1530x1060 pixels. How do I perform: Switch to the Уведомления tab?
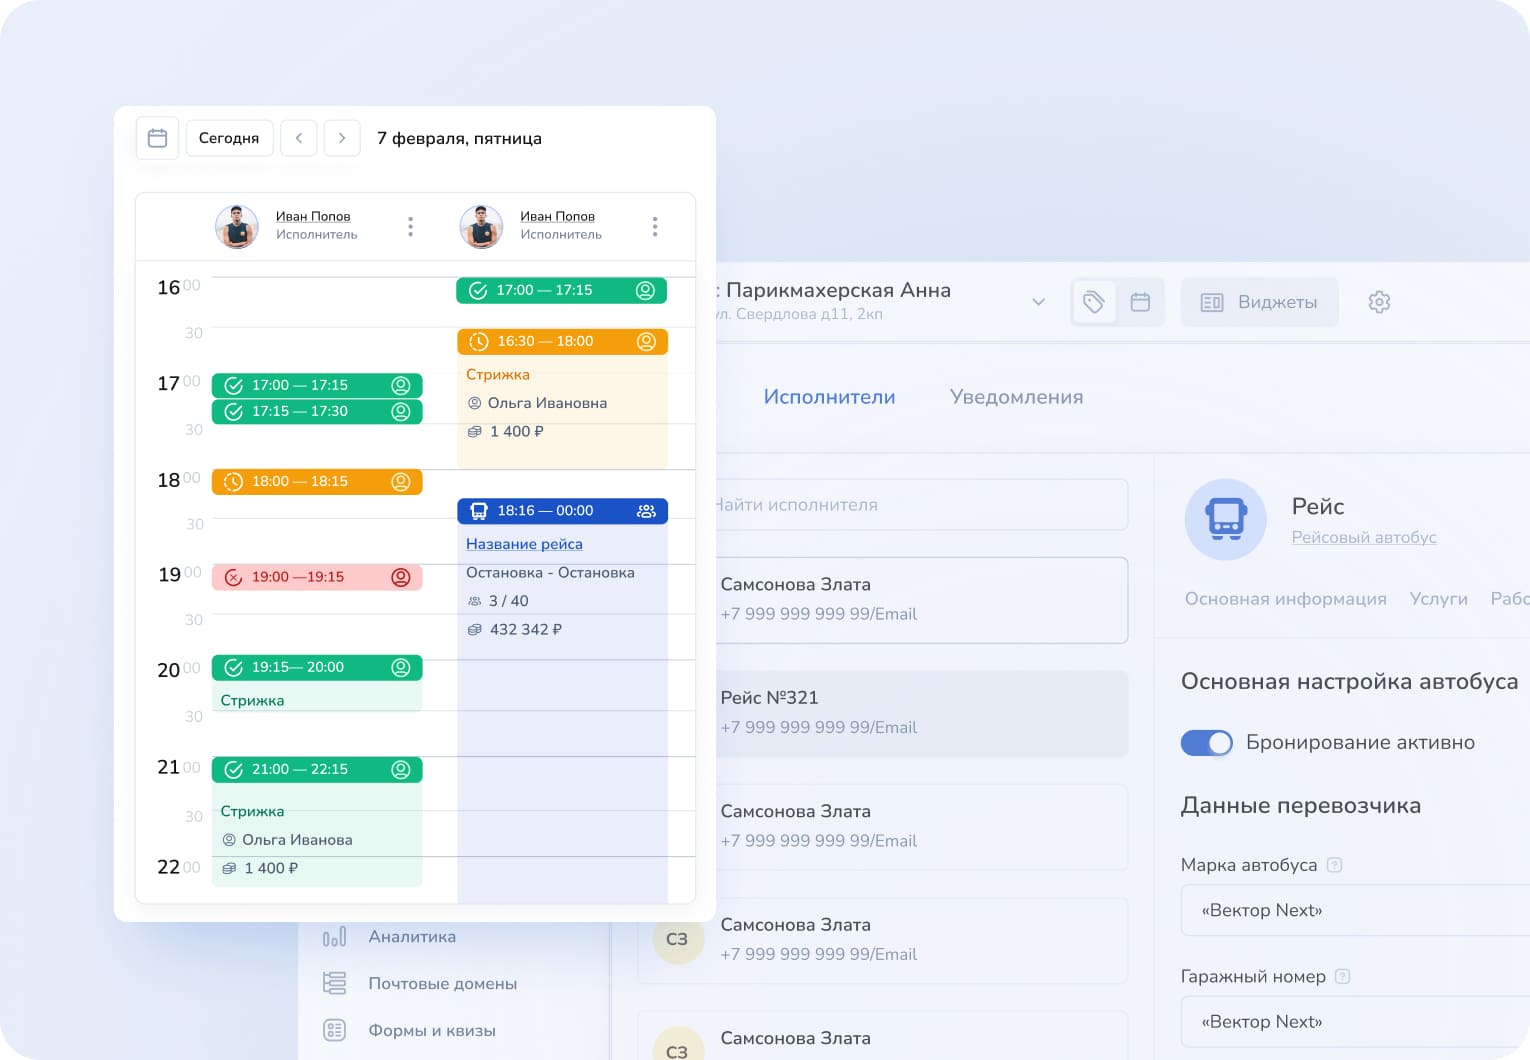tap(1016, 397)
